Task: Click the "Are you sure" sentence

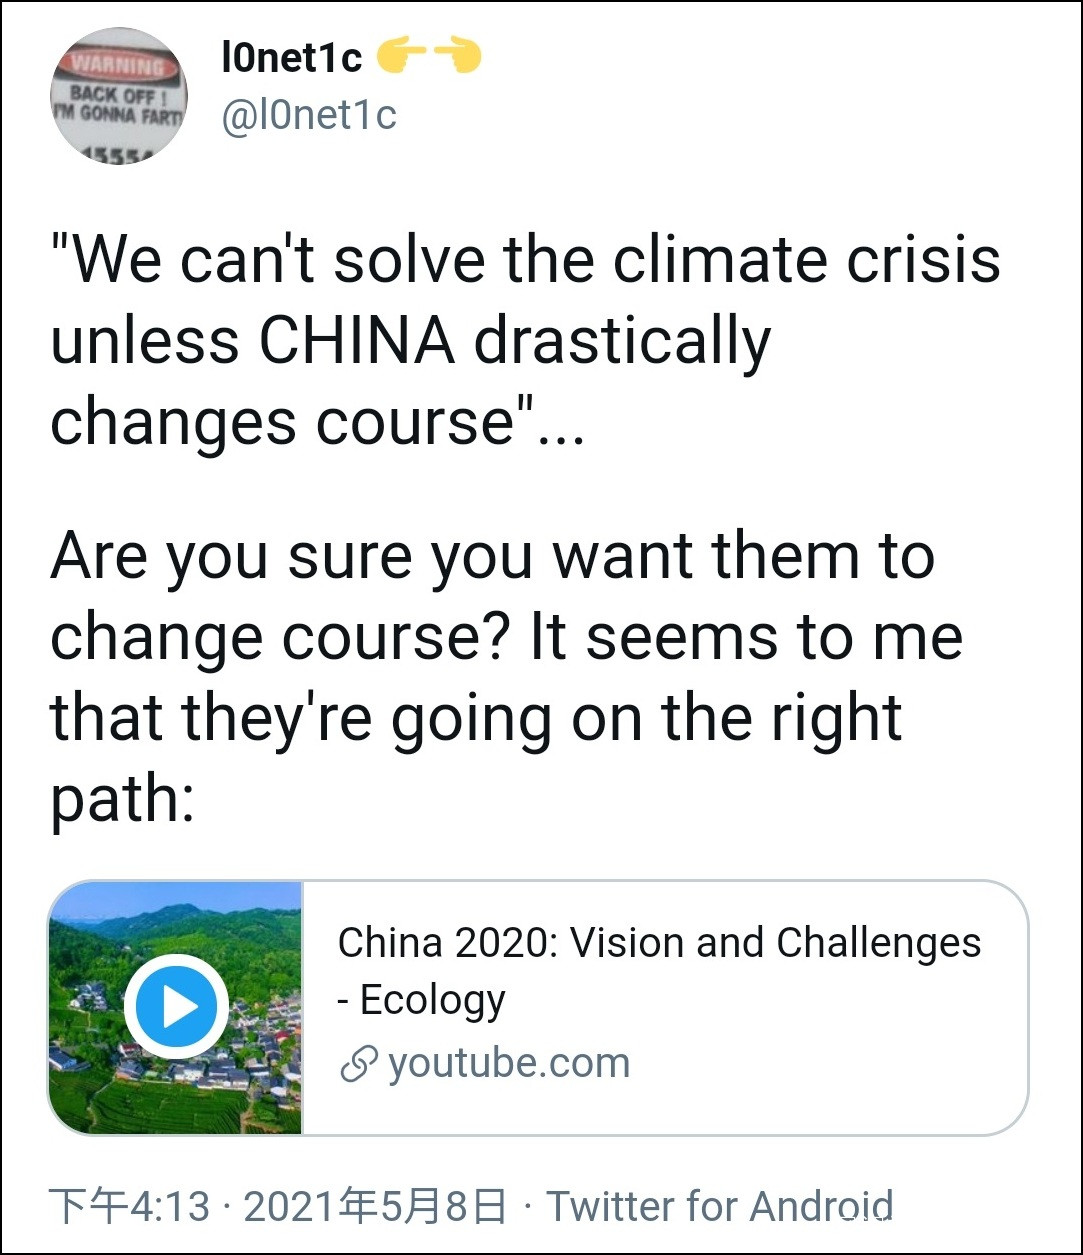Action: coord(491,556)
